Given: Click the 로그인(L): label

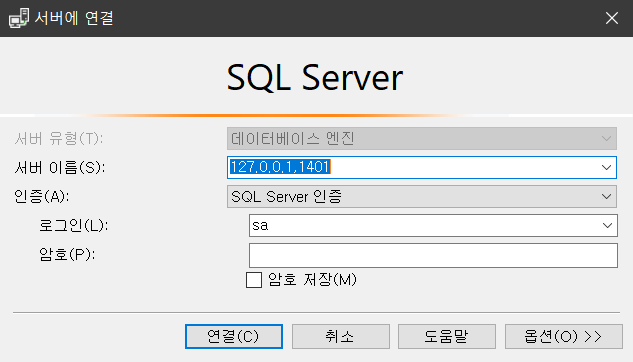Looking at the screenshot, I should pos(73,226).
